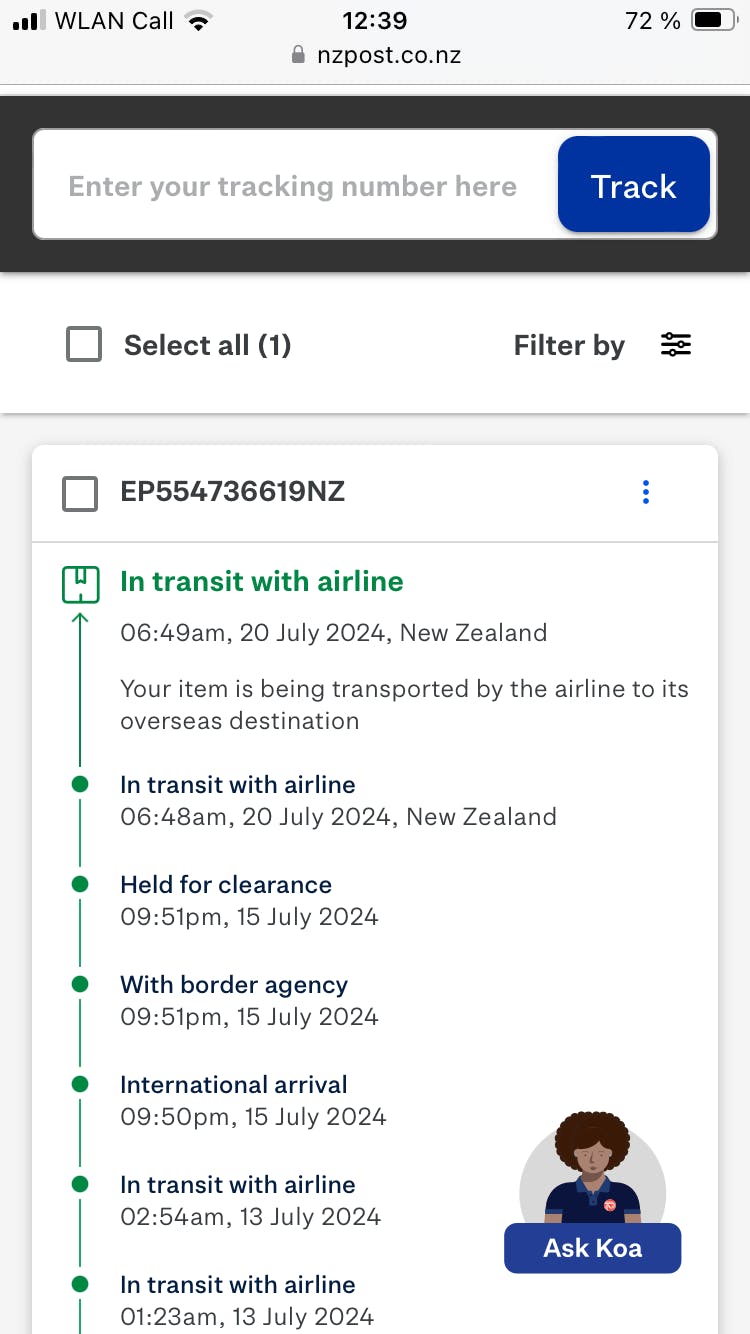Open tracking number EP554736619NZ details
The image size is (750, 1334).
click(x=233, y=492)
